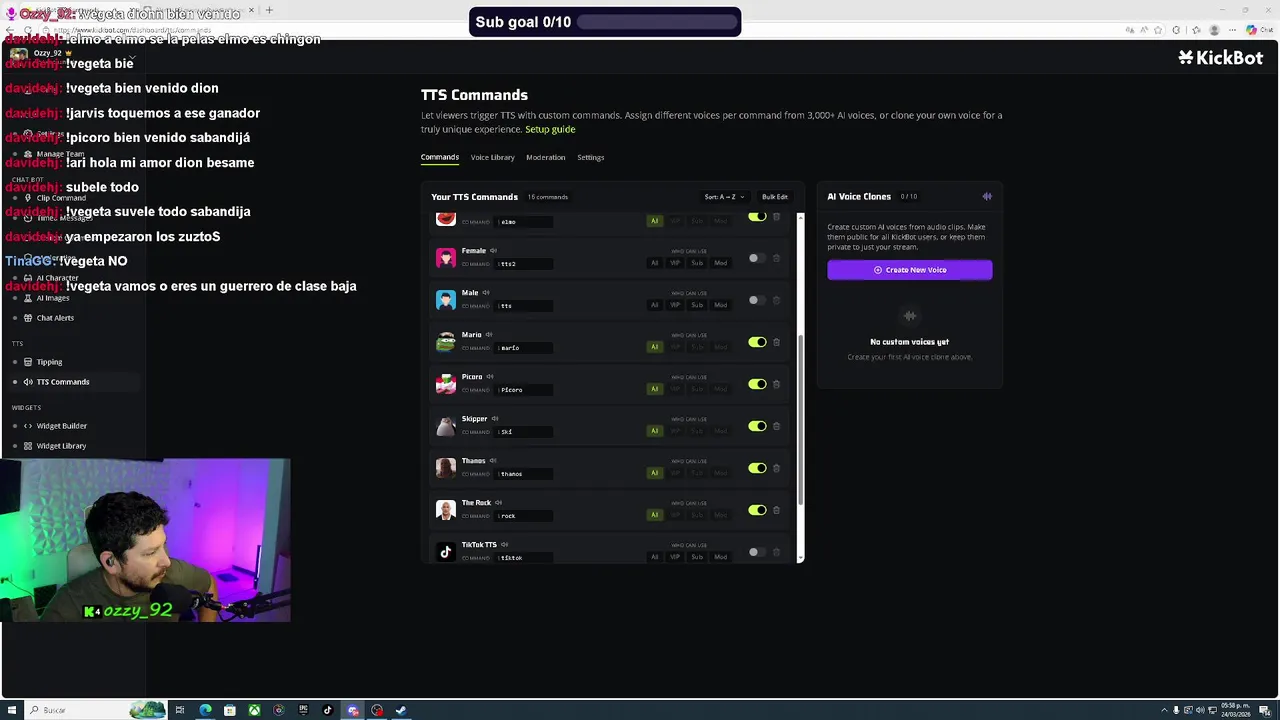The height and width of the screenshot is (720, 1280).
Task: Disable the elmo TTS command toggle
Action: pos(757,217)
